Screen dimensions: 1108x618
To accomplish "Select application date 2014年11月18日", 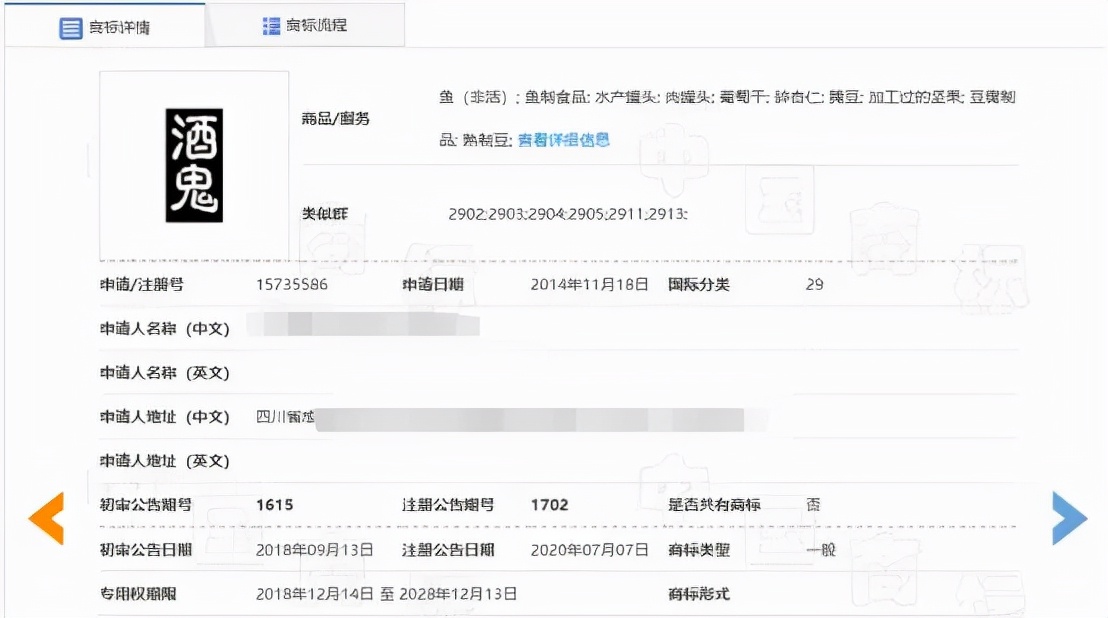I will point(589,285).
